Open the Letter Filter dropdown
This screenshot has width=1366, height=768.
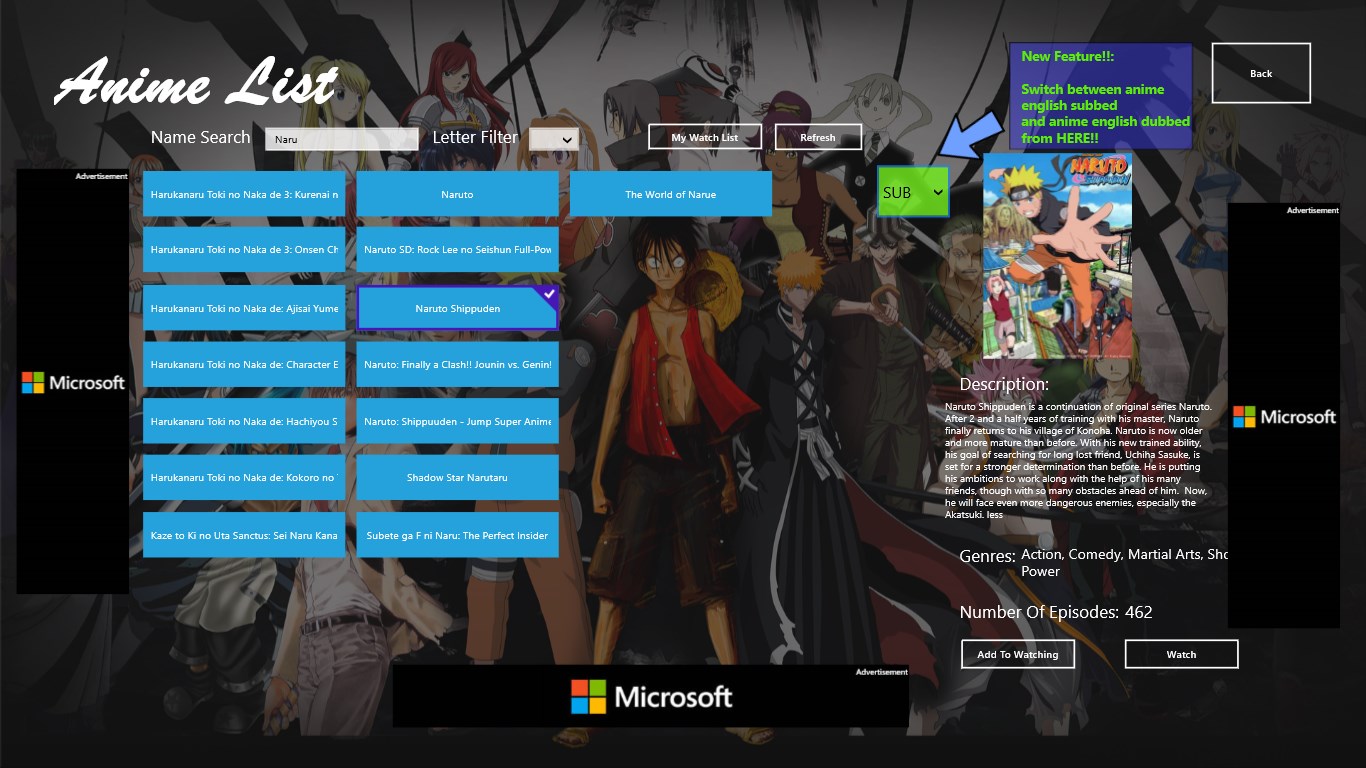coord(554,138)
